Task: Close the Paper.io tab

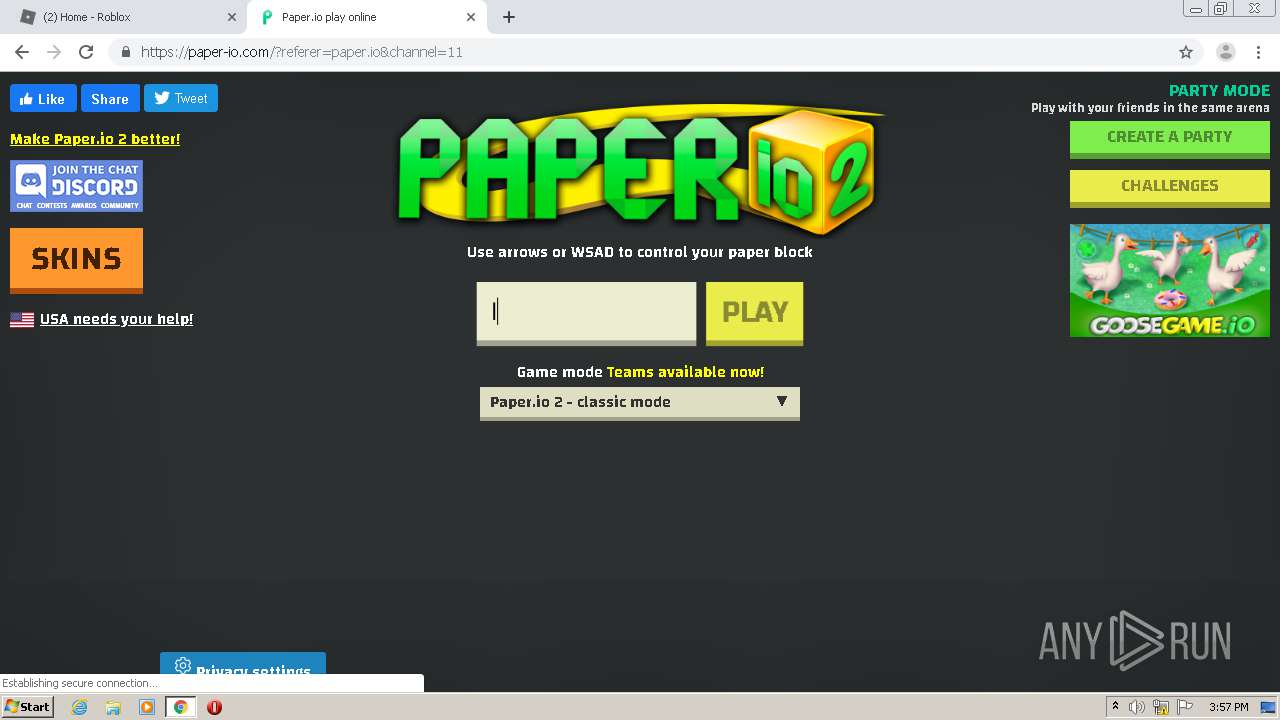Action: 470,17
